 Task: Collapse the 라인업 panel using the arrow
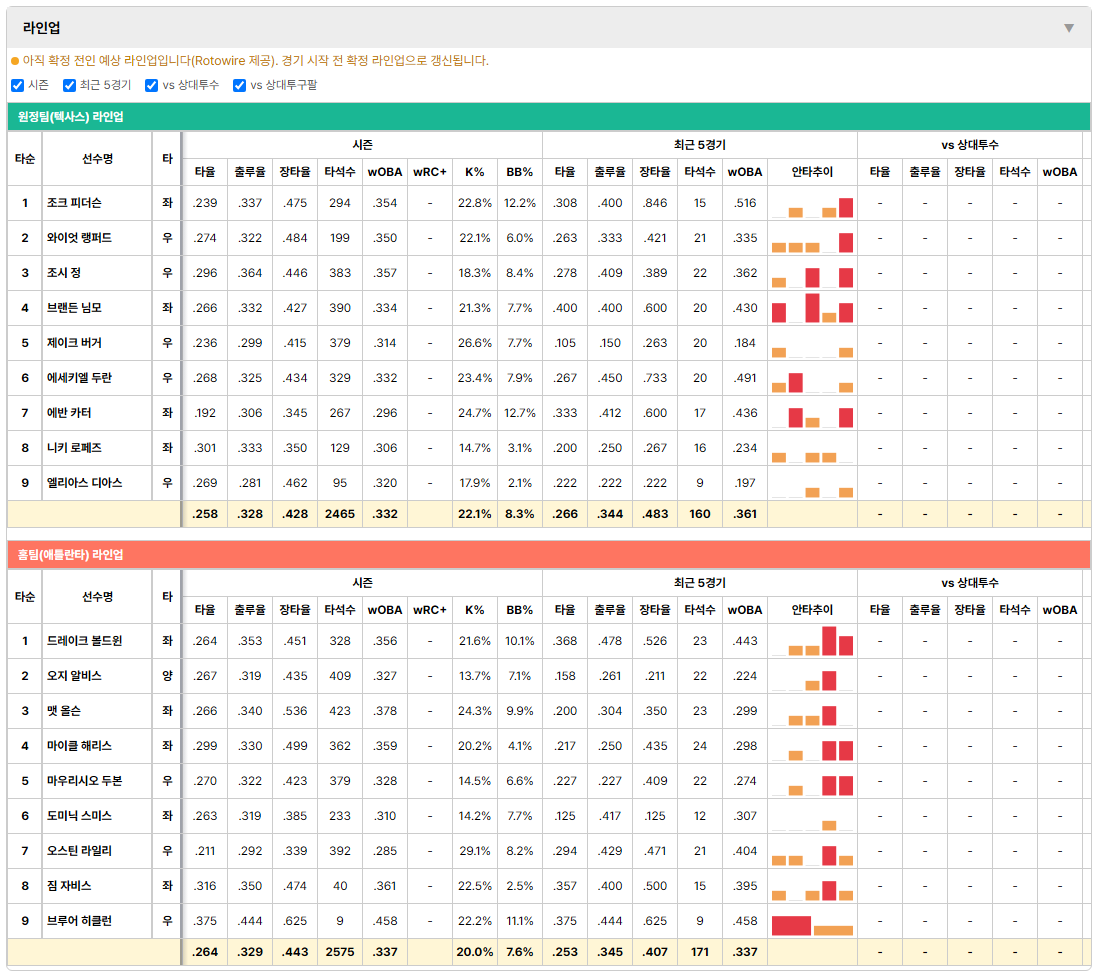coord(1069,28)
